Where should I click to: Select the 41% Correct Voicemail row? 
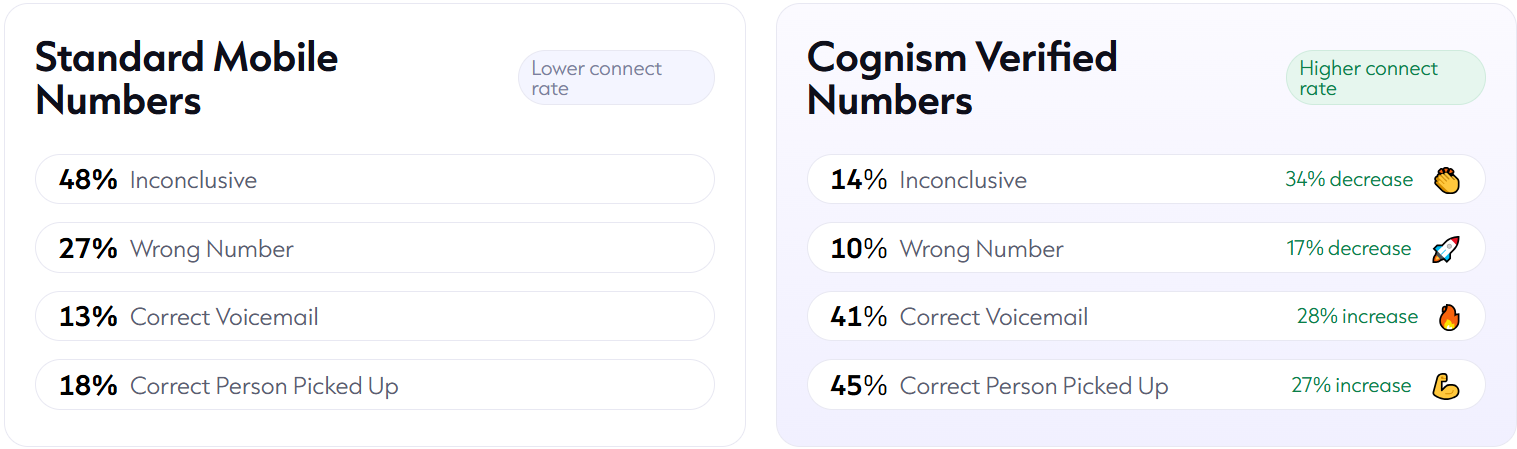point(1146,317)
